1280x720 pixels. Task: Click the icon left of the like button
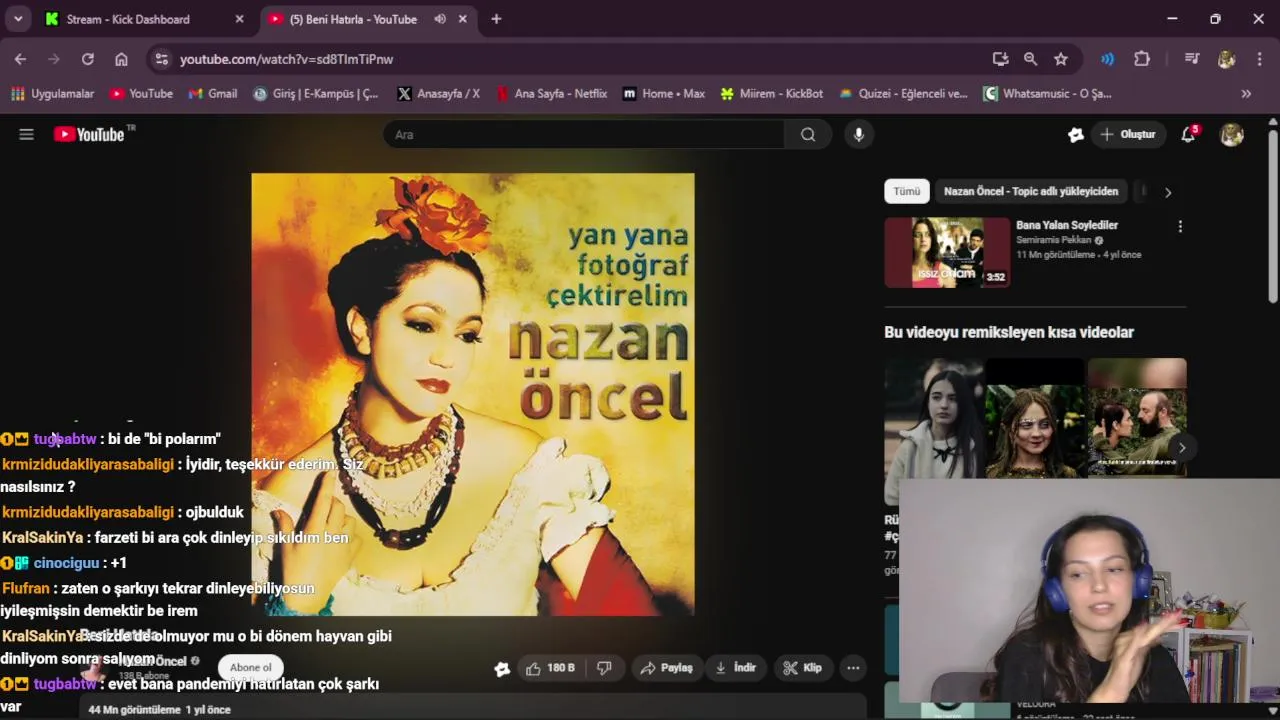click(x=502, y=669)
